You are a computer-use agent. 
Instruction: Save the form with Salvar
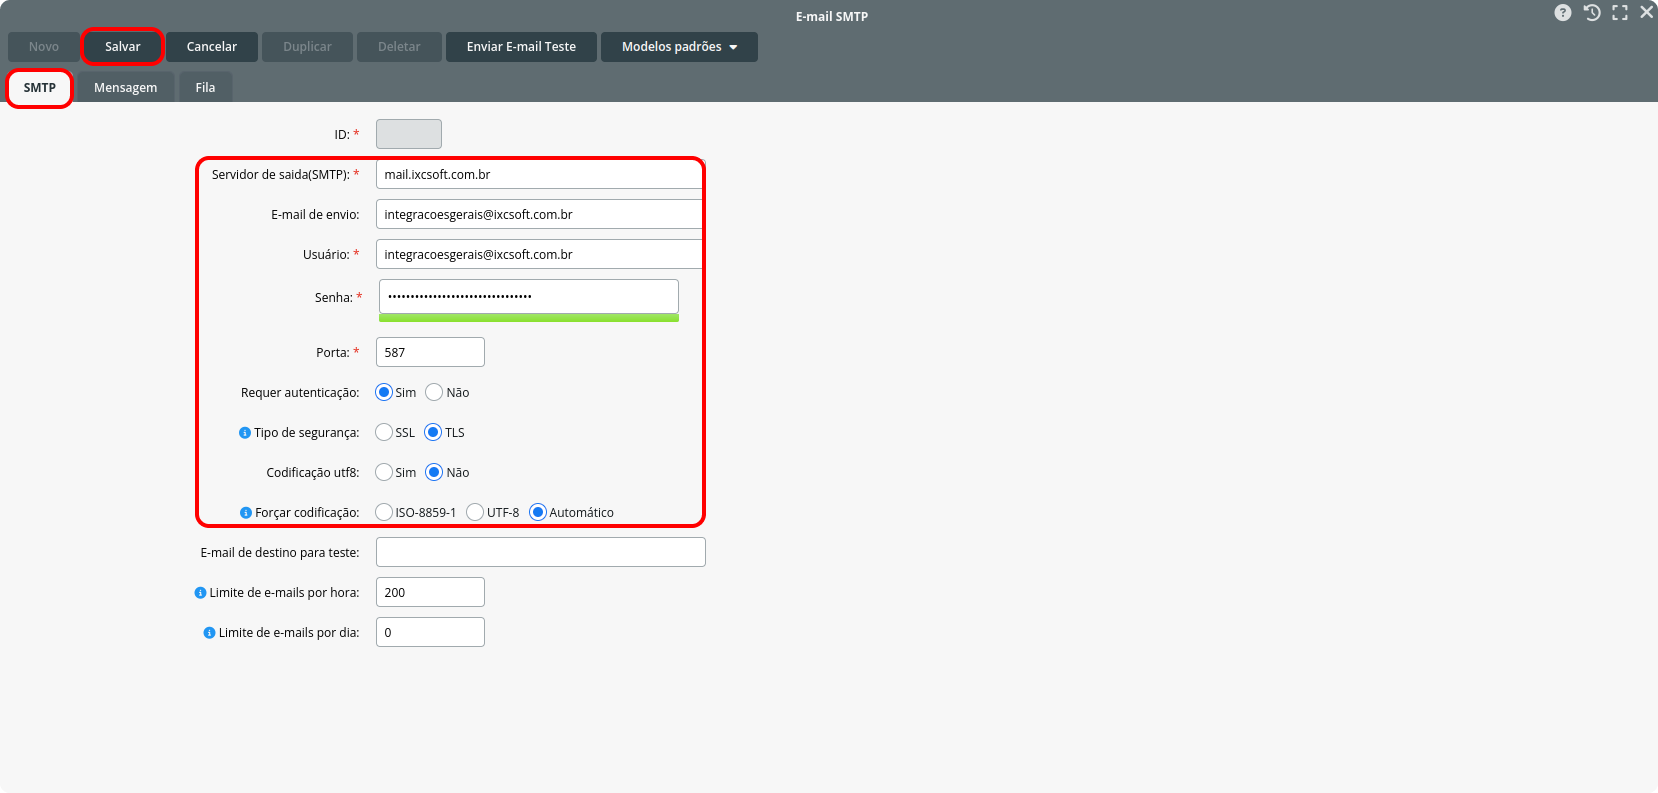tap(123, 47)
